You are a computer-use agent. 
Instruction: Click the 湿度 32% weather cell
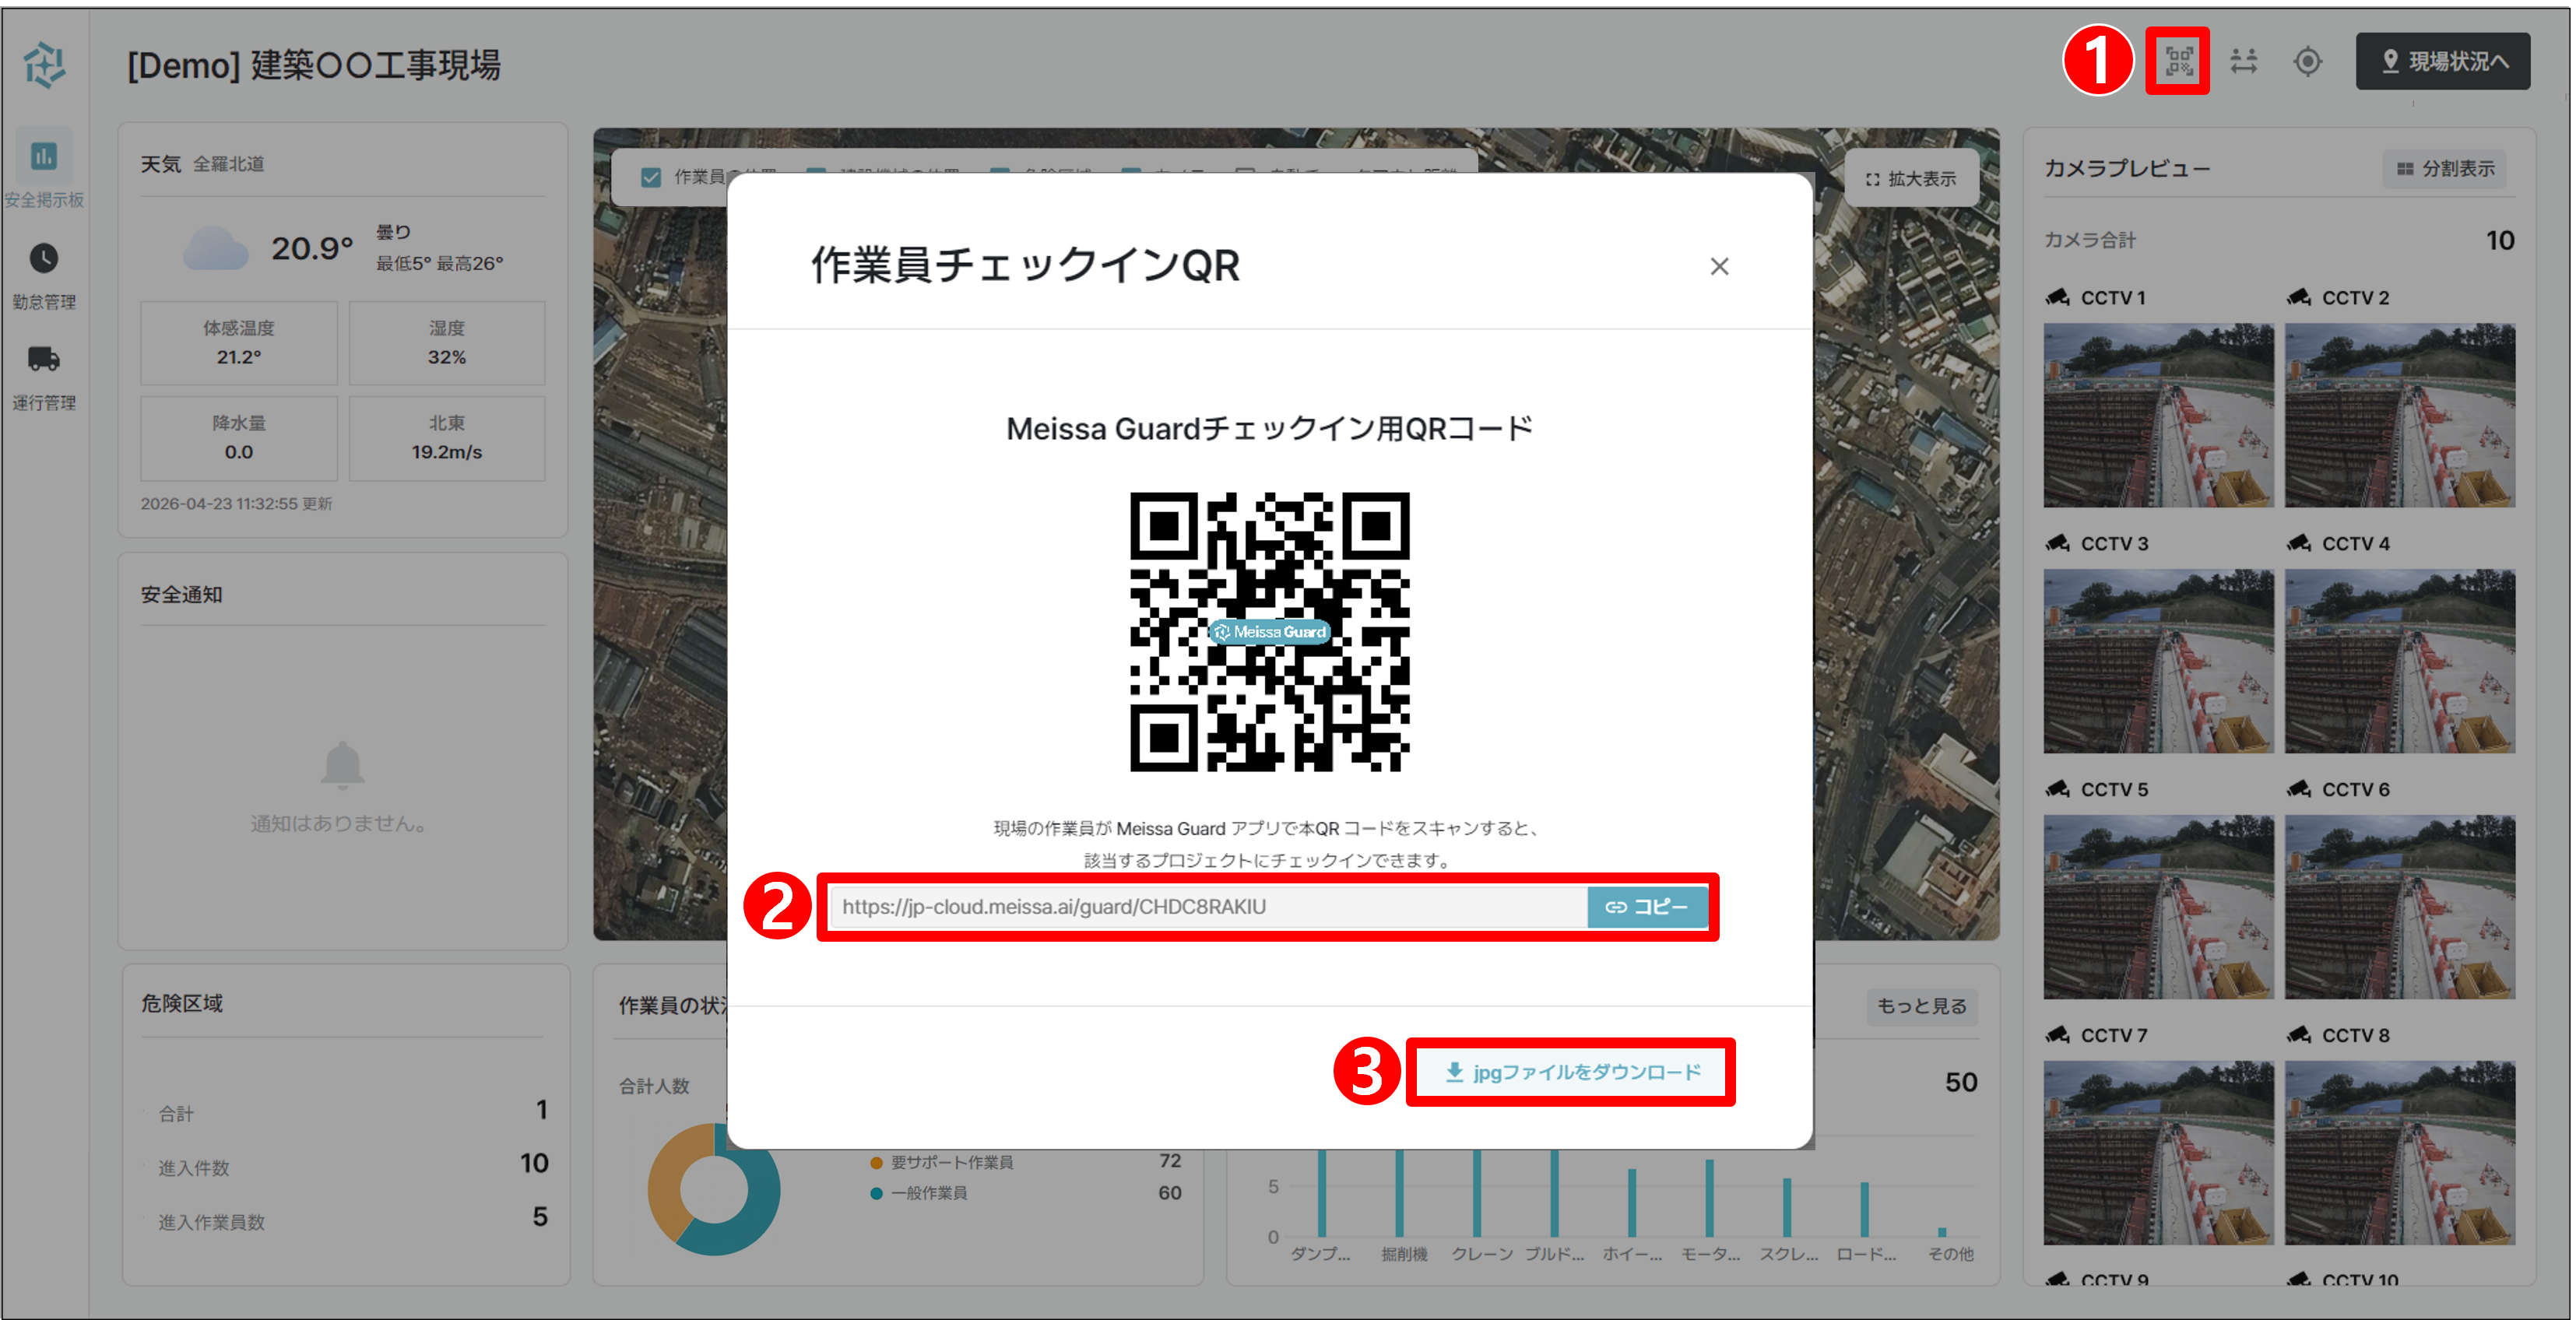click(447, 343)
